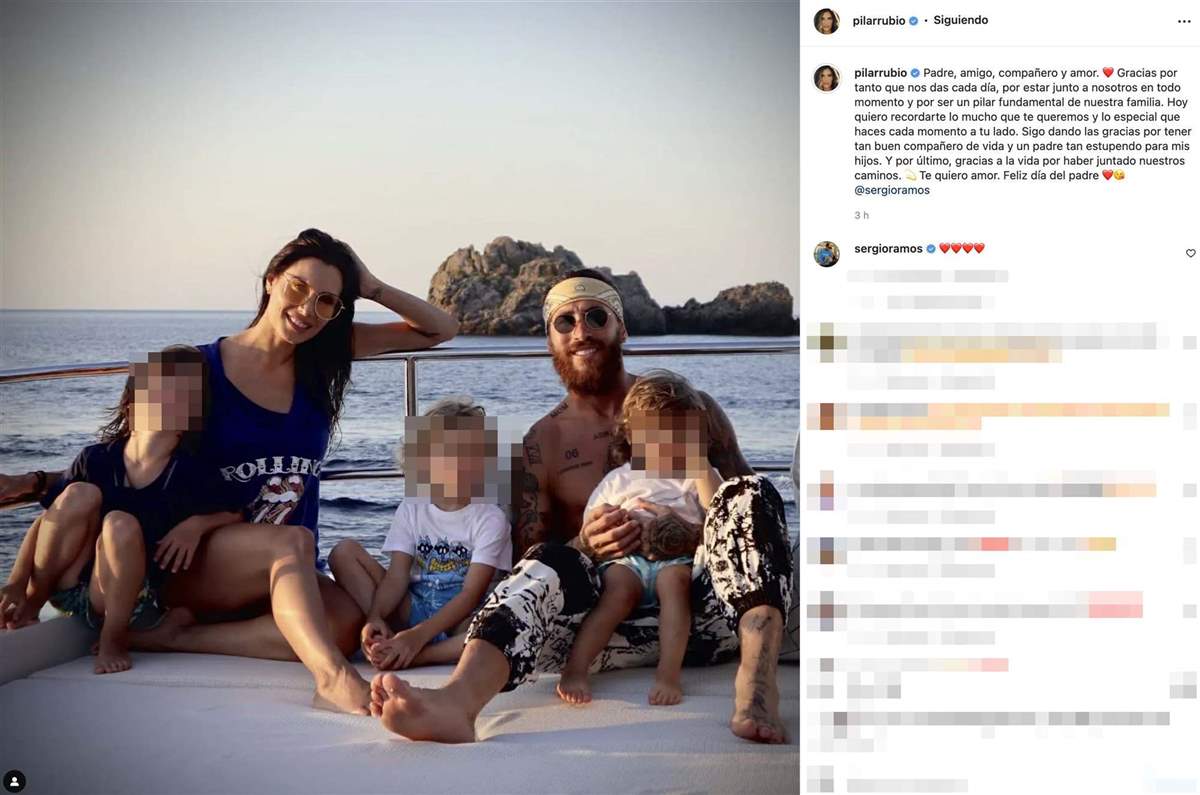Click the red hearts in sergioramos's comment

pyautogui.click(x=962, y=248)
